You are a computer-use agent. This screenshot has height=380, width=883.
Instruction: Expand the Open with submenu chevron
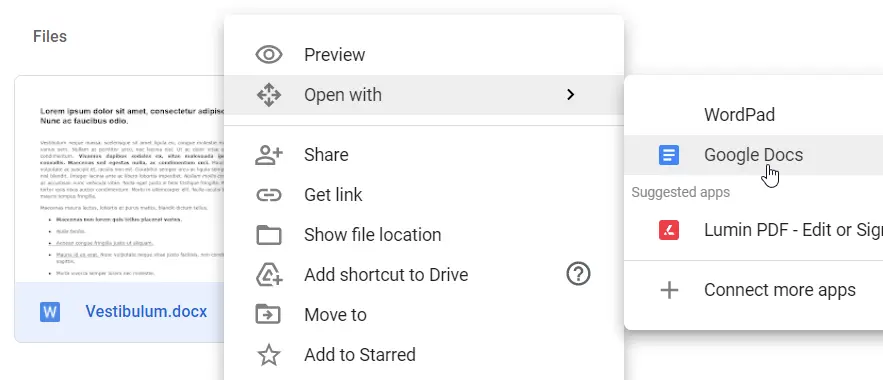[x=570, y=95]
